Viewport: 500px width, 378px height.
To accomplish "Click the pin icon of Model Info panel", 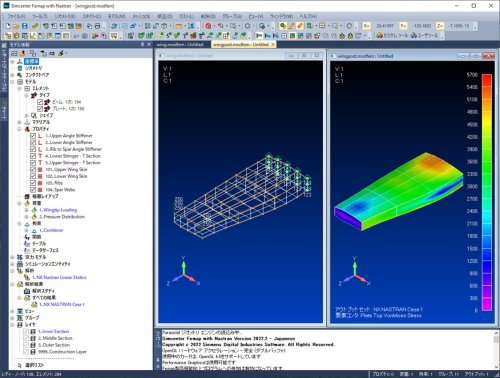I will coord(143,44).
